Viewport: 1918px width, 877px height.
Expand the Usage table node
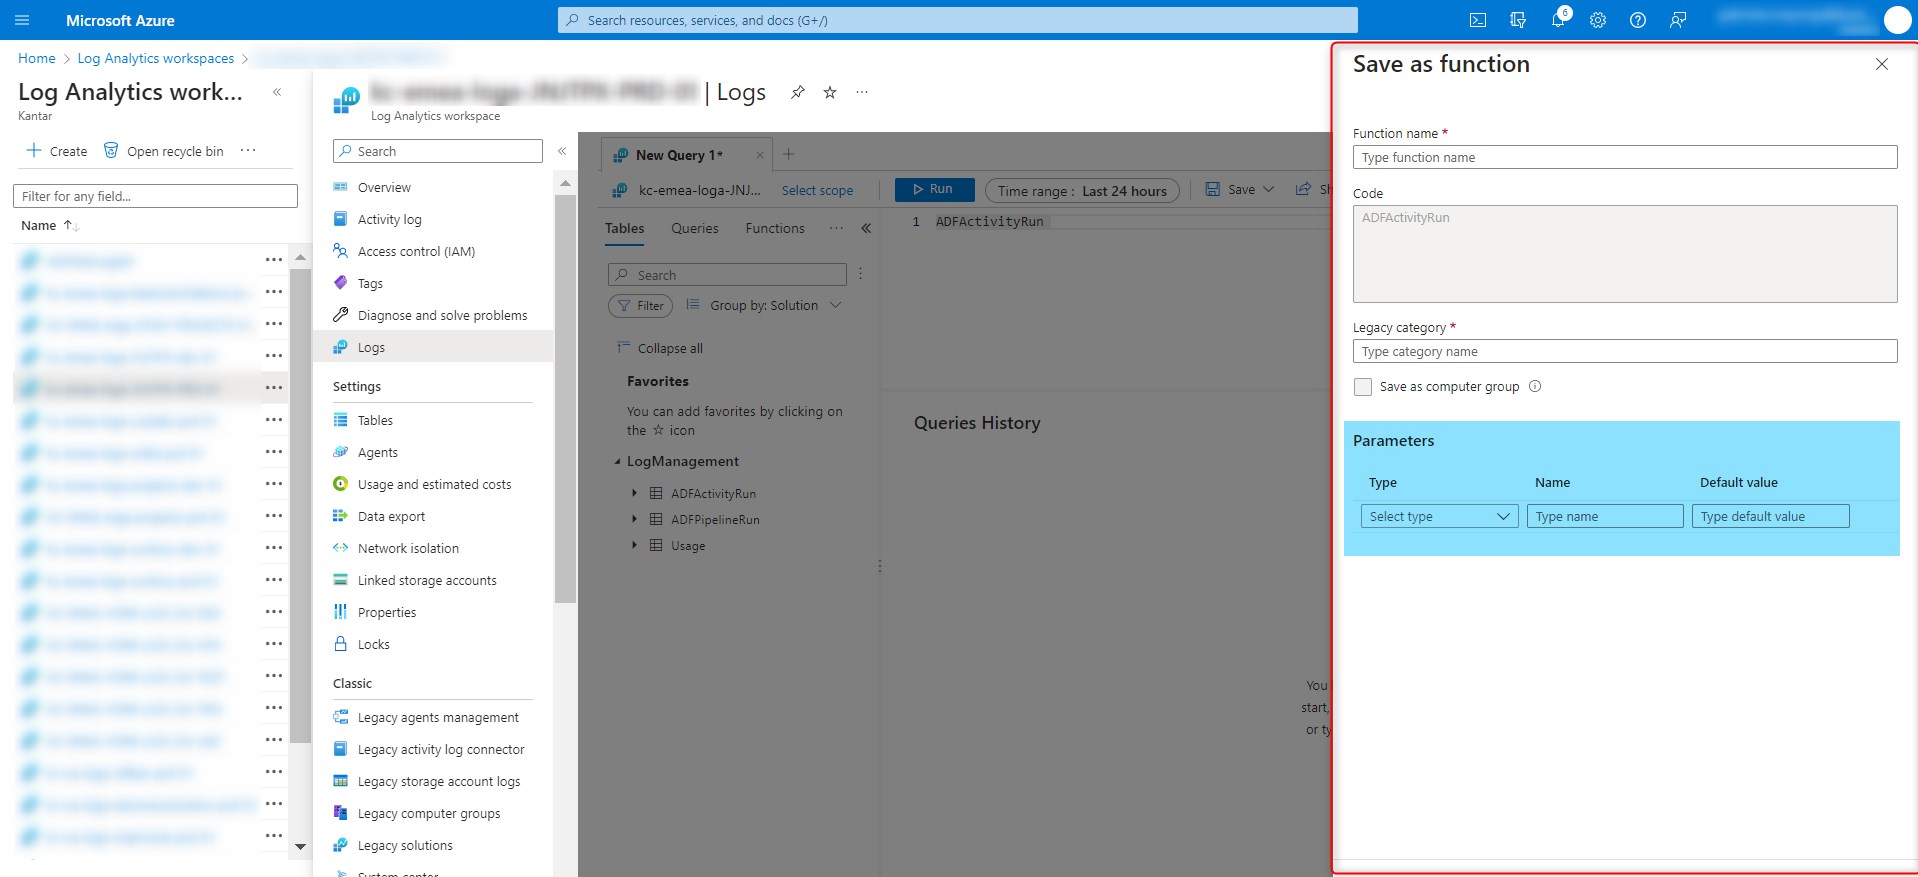pos(634,545)
